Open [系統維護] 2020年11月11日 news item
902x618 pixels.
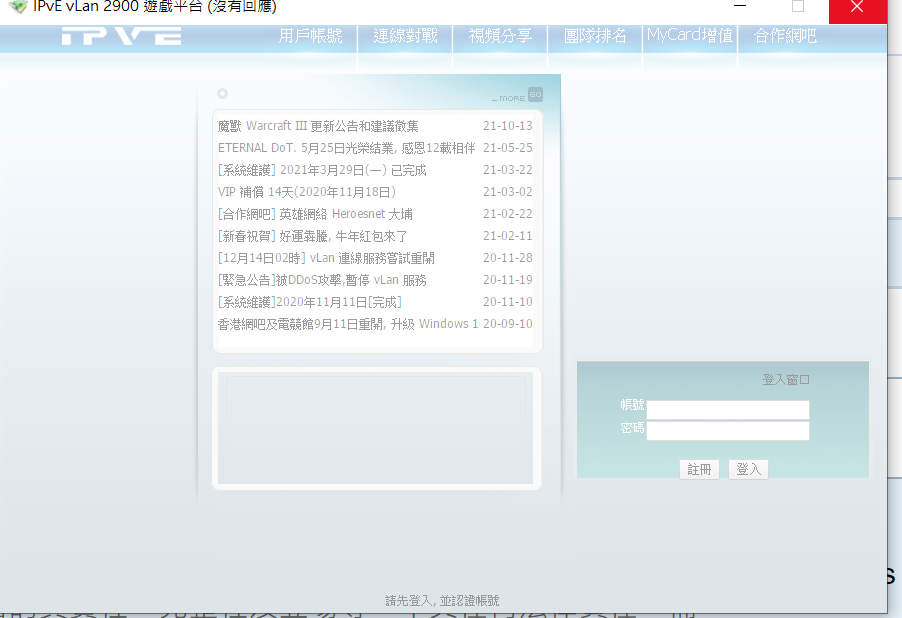309,302
